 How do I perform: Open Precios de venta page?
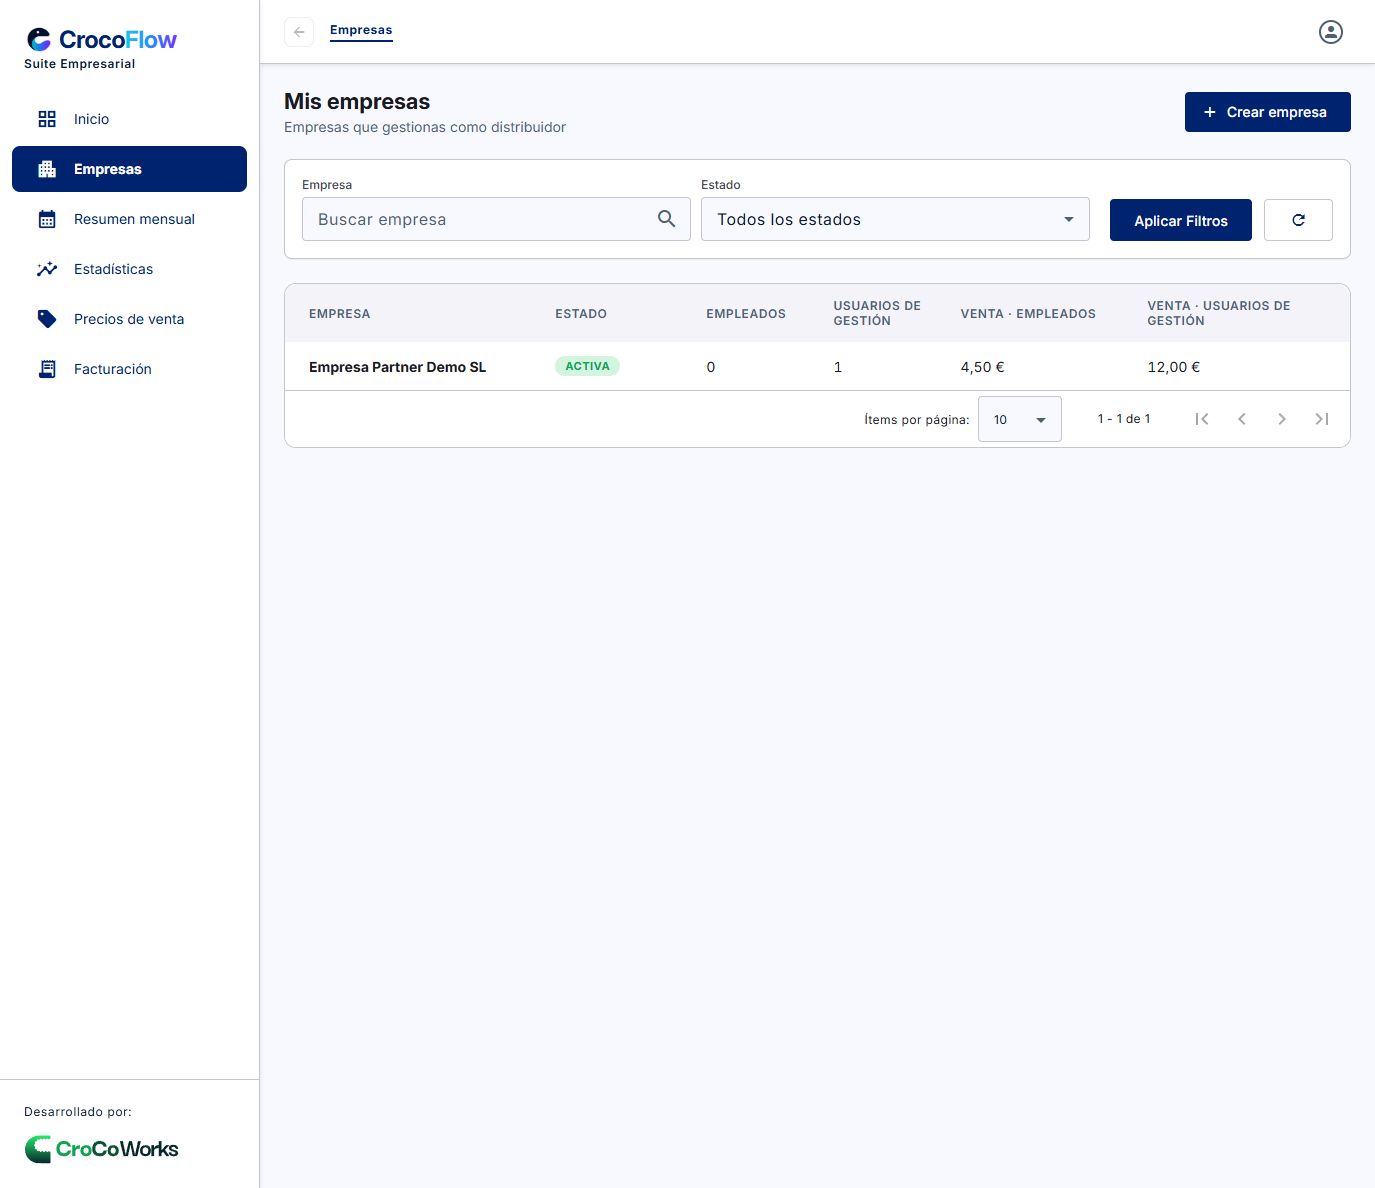[129, 319]
